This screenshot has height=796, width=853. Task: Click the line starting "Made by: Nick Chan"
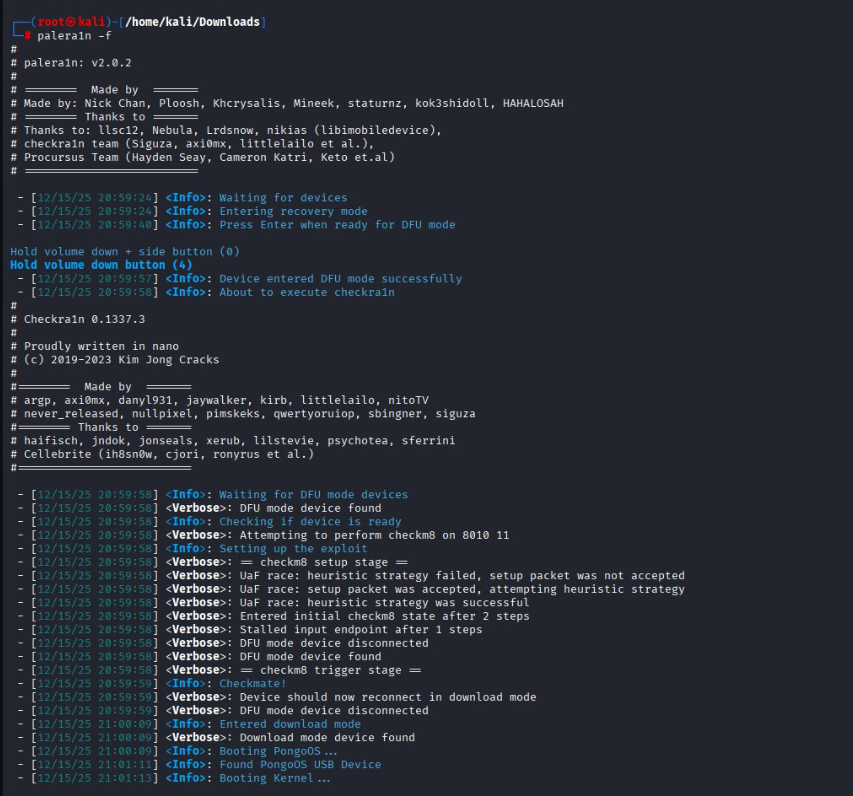coord(294,103)
